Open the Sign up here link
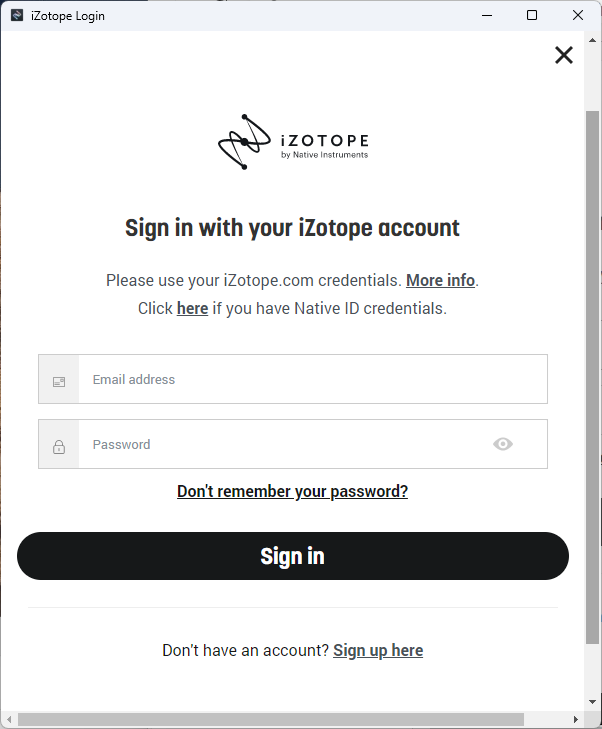Image resolution: width=602 pixels, height=729 pixels. click(378, 650)
